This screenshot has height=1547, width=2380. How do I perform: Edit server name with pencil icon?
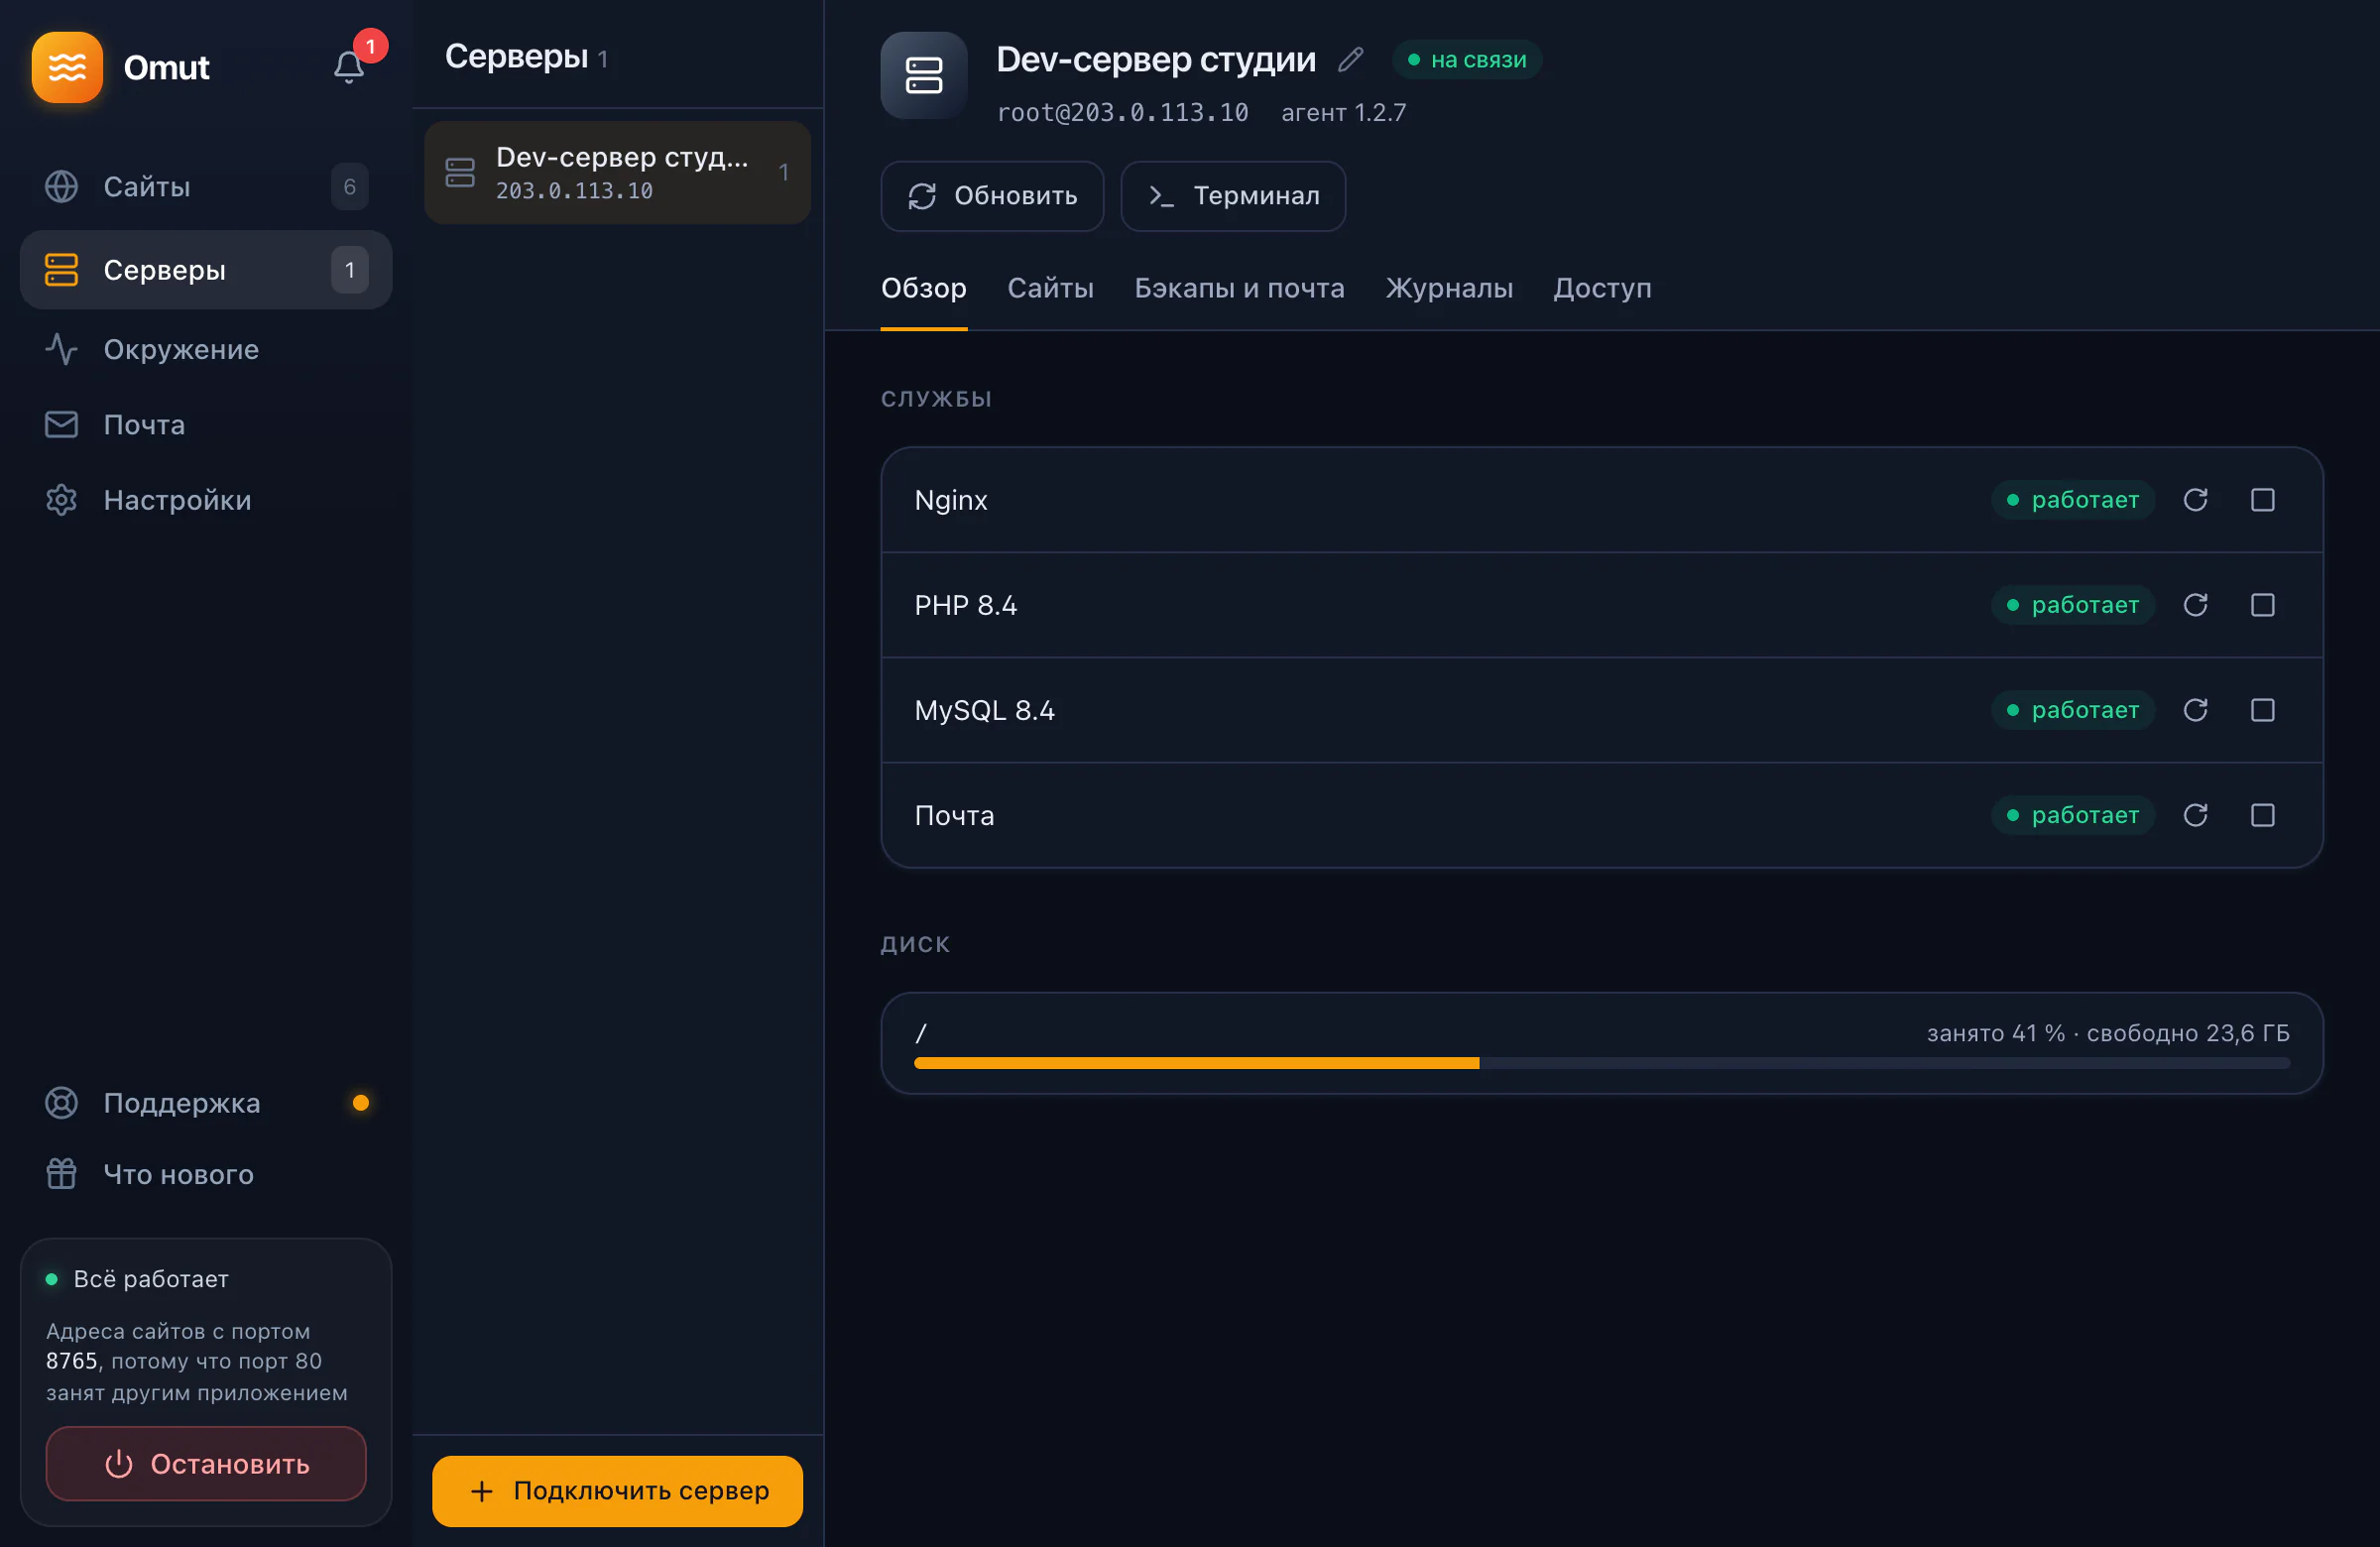[x=1350, y=60]
